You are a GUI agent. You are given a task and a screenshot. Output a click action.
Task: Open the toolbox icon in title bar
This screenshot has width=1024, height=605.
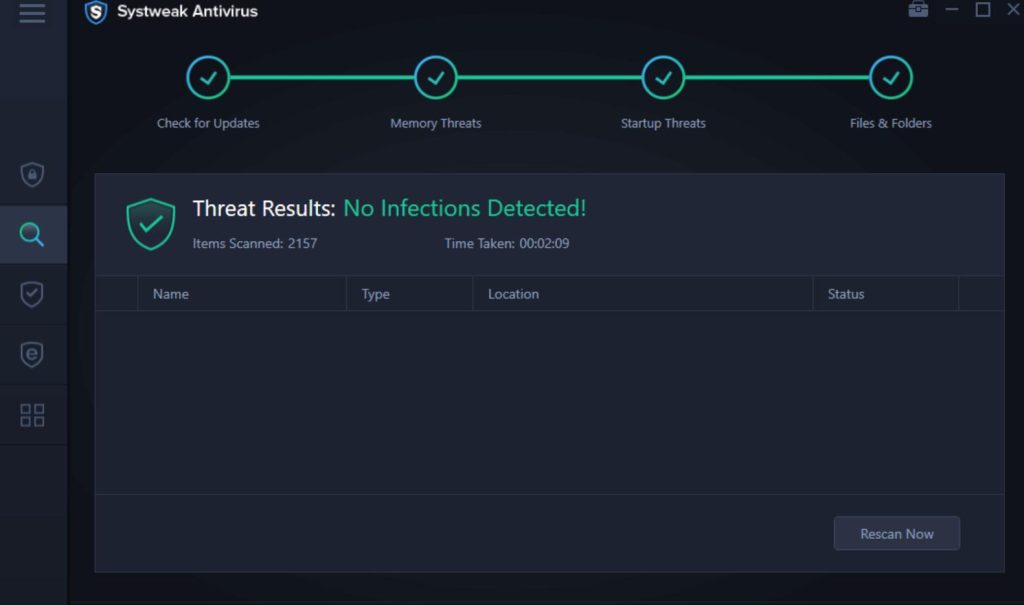pos(918,9)
